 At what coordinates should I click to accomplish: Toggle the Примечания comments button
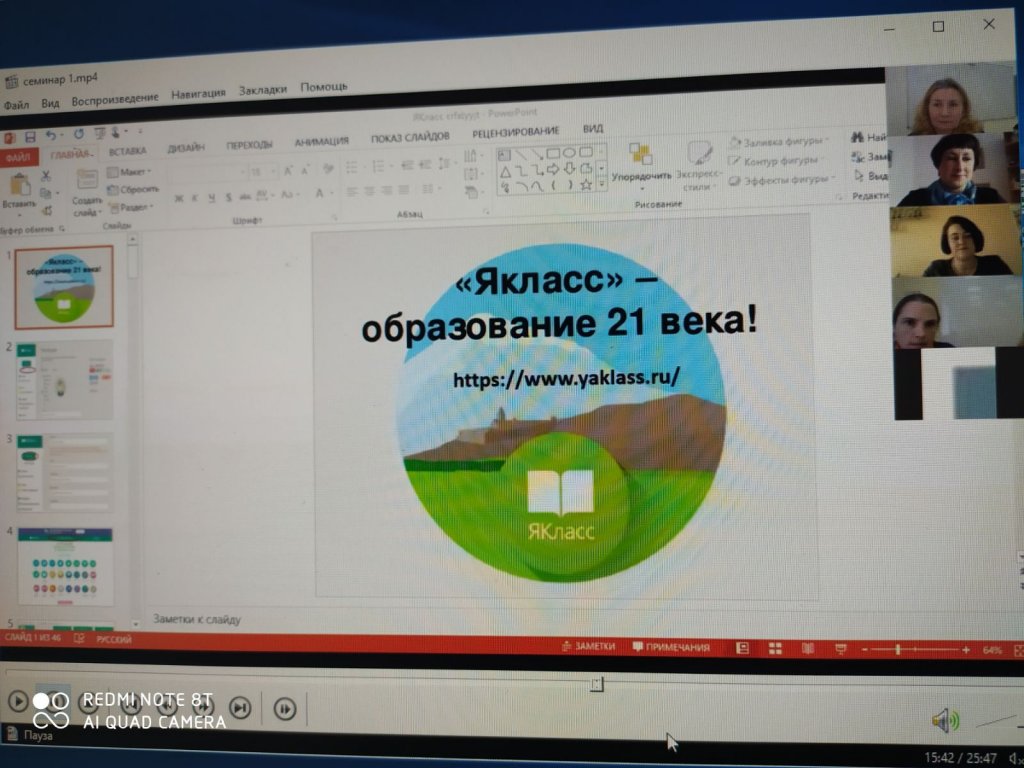(x=671, y=647)
